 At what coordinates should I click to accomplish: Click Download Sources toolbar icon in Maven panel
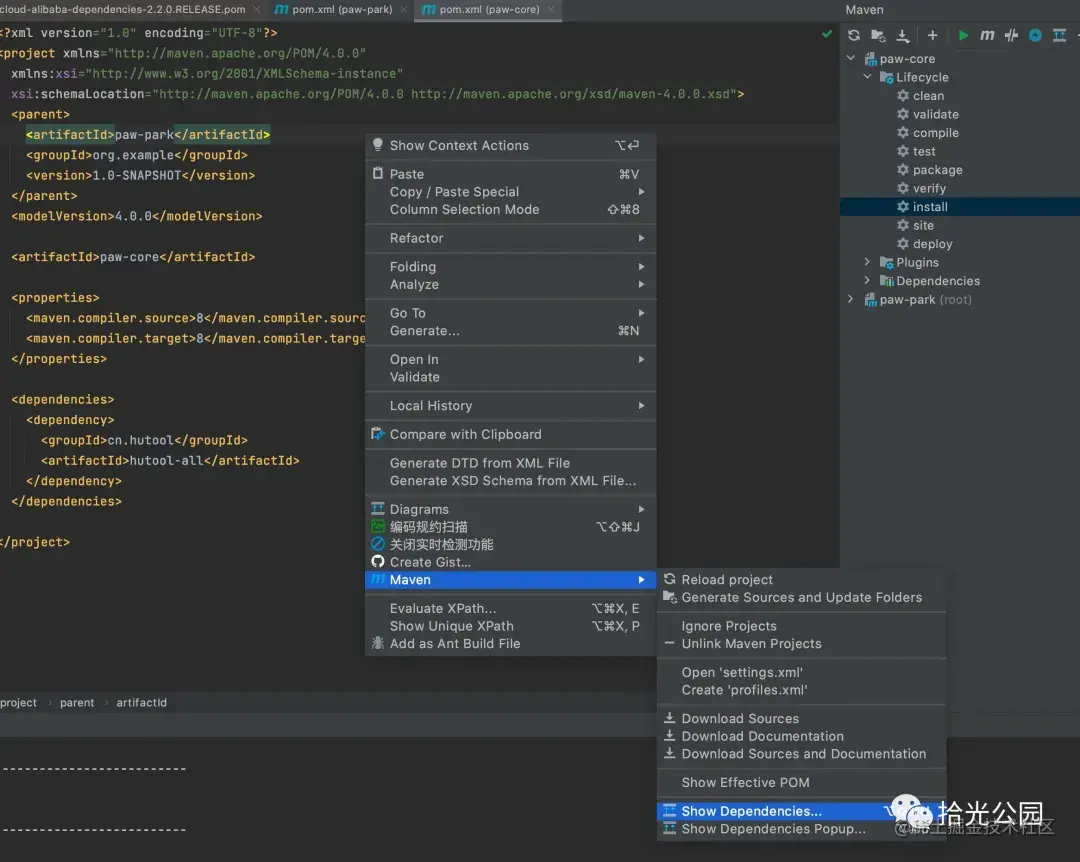903,35
